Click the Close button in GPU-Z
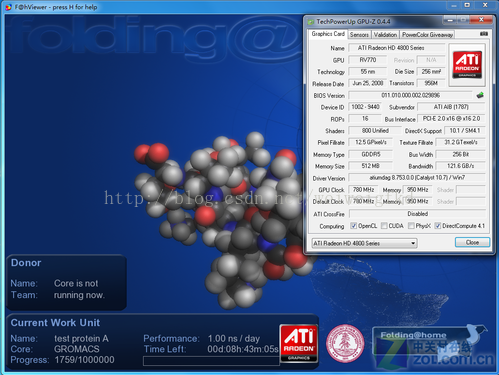The width and height of the screenshot is (499, 375). click(472, 242)
